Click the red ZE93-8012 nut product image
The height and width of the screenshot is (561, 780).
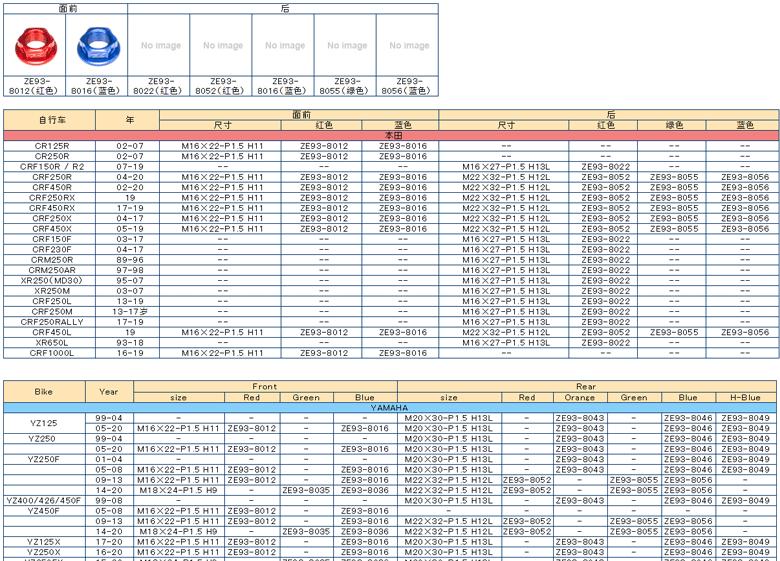pyautogui.click(x=36, y=46)
